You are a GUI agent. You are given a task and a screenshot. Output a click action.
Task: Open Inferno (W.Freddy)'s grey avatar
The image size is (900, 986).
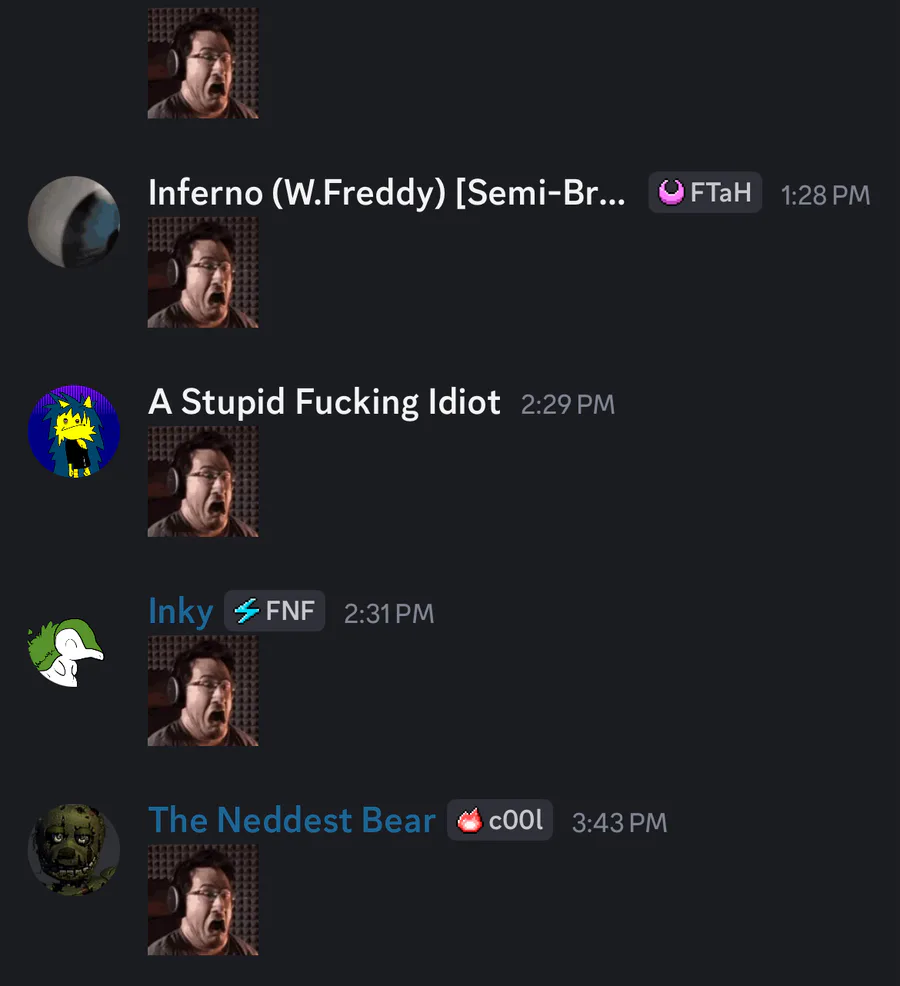click(74, 222)
